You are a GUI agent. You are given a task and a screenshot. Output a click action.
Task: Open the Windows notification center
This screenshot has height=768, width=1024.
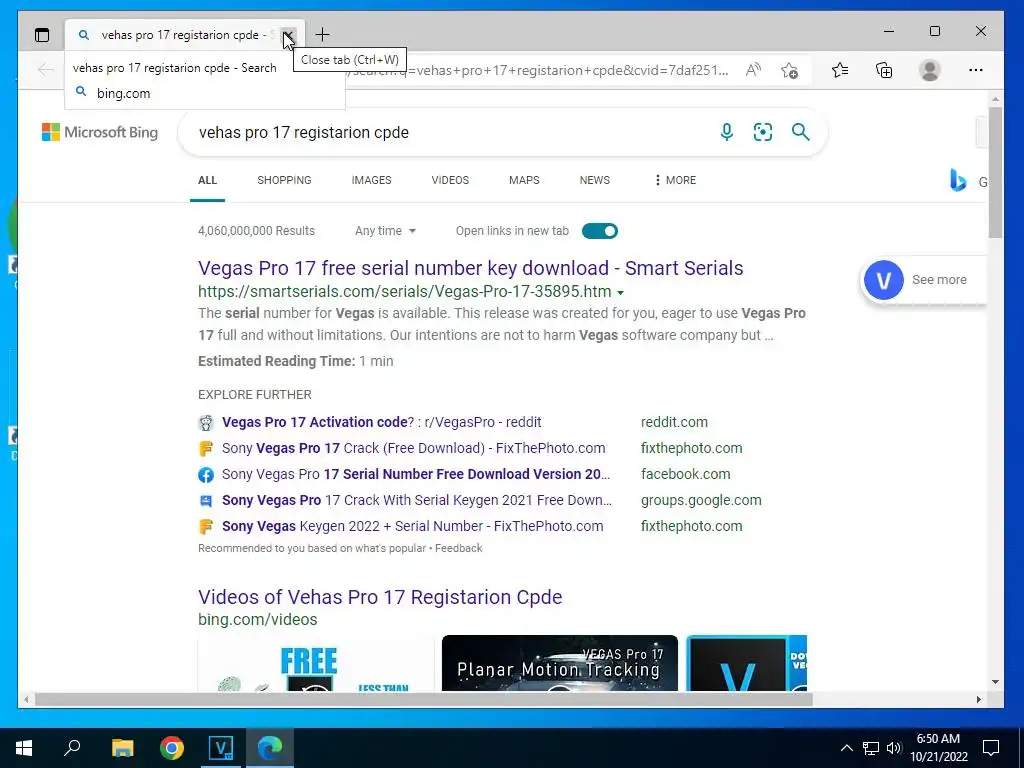point(991,748)
